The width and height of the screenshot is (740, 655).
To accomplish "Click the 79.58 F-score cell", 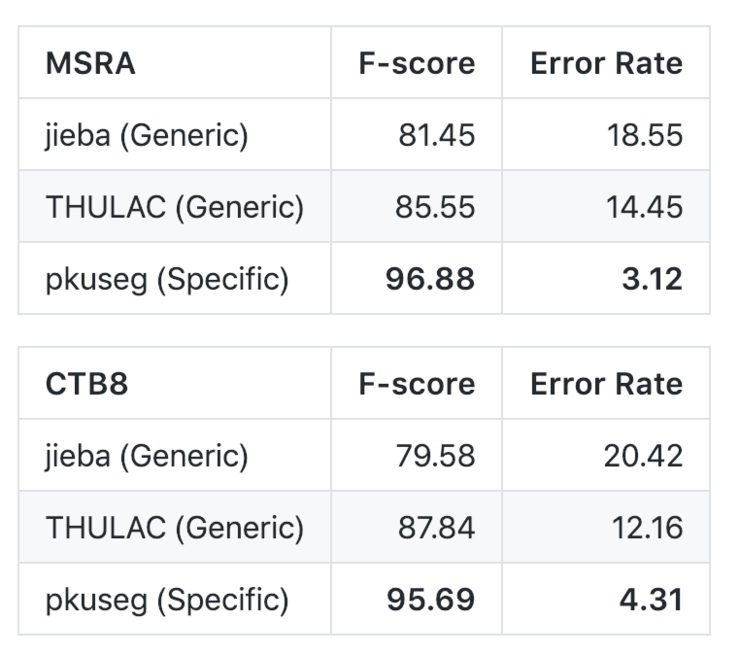I will click(x=436, y=456).
